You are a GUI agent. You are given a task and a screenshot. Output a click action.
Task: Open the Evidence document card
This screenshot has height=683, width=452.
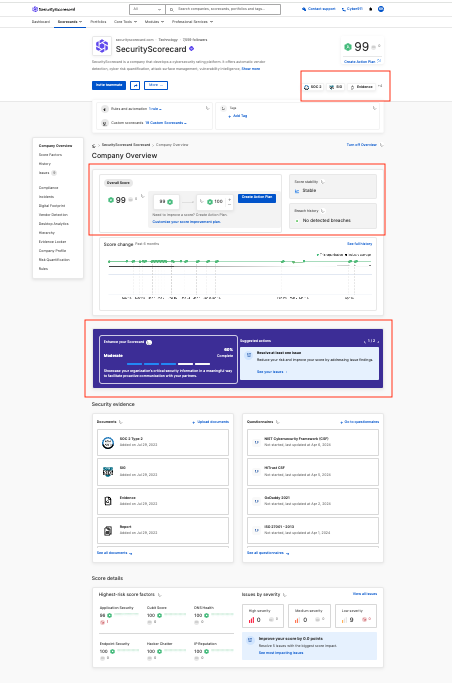163,501
